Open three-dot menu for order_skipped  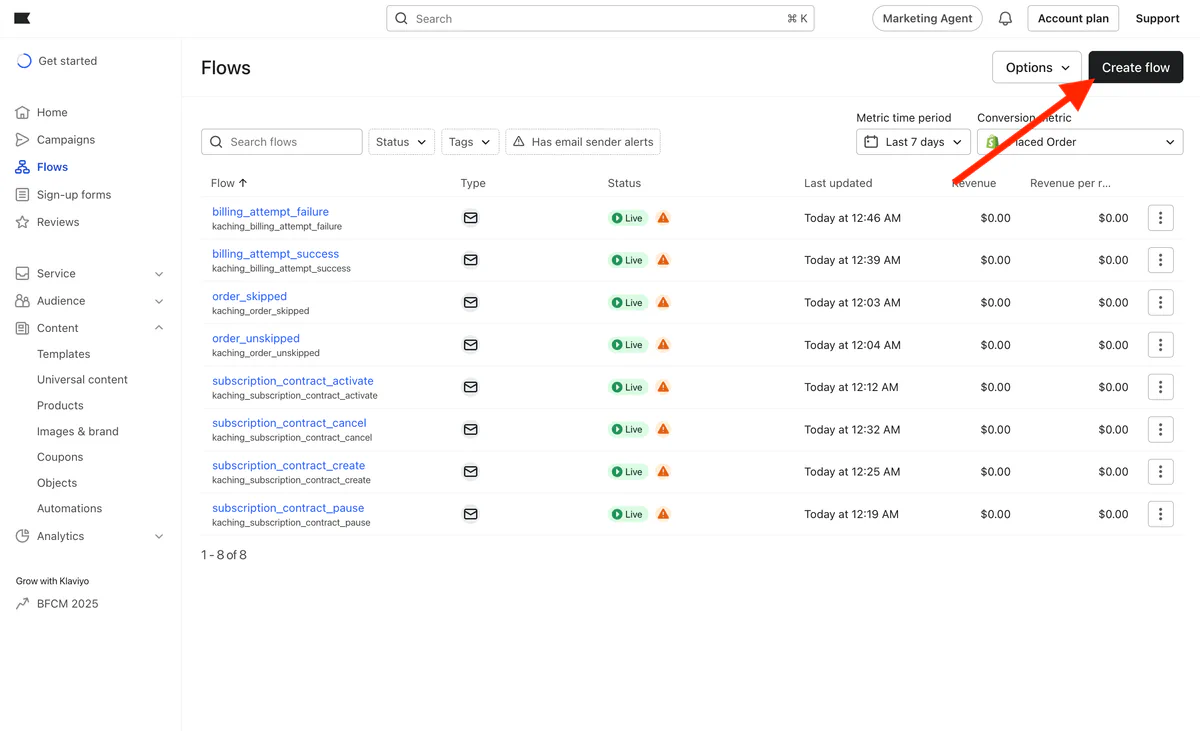(x=1160, y=302)
